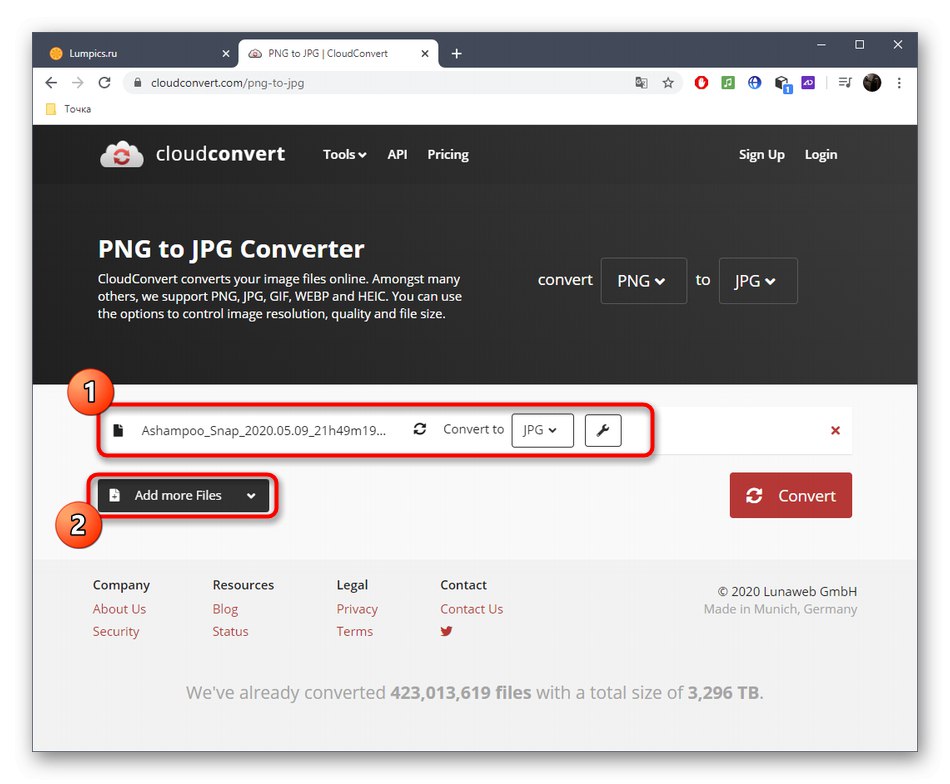Open the media control playlist icon
950x784 pixels.
pyautogui.click(x=845, y=82)
